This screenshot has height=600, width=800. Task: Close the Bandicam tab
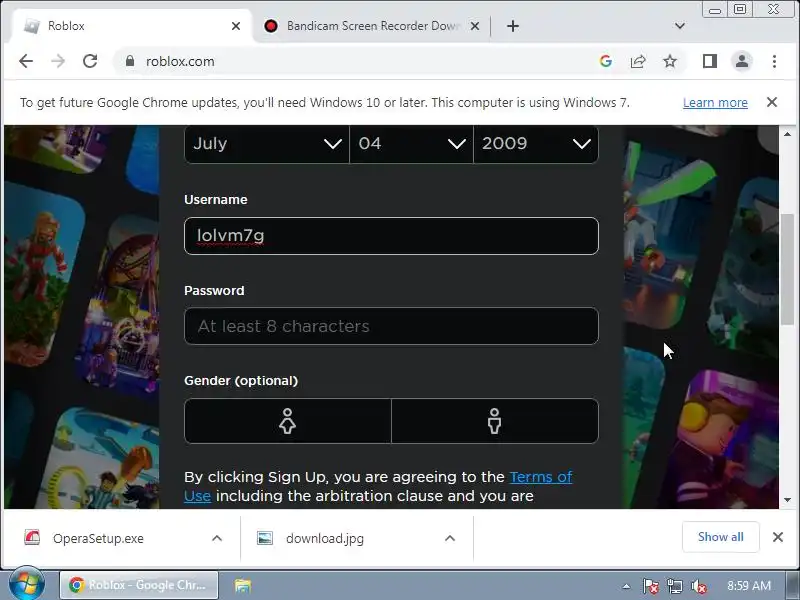click(474, 26)
